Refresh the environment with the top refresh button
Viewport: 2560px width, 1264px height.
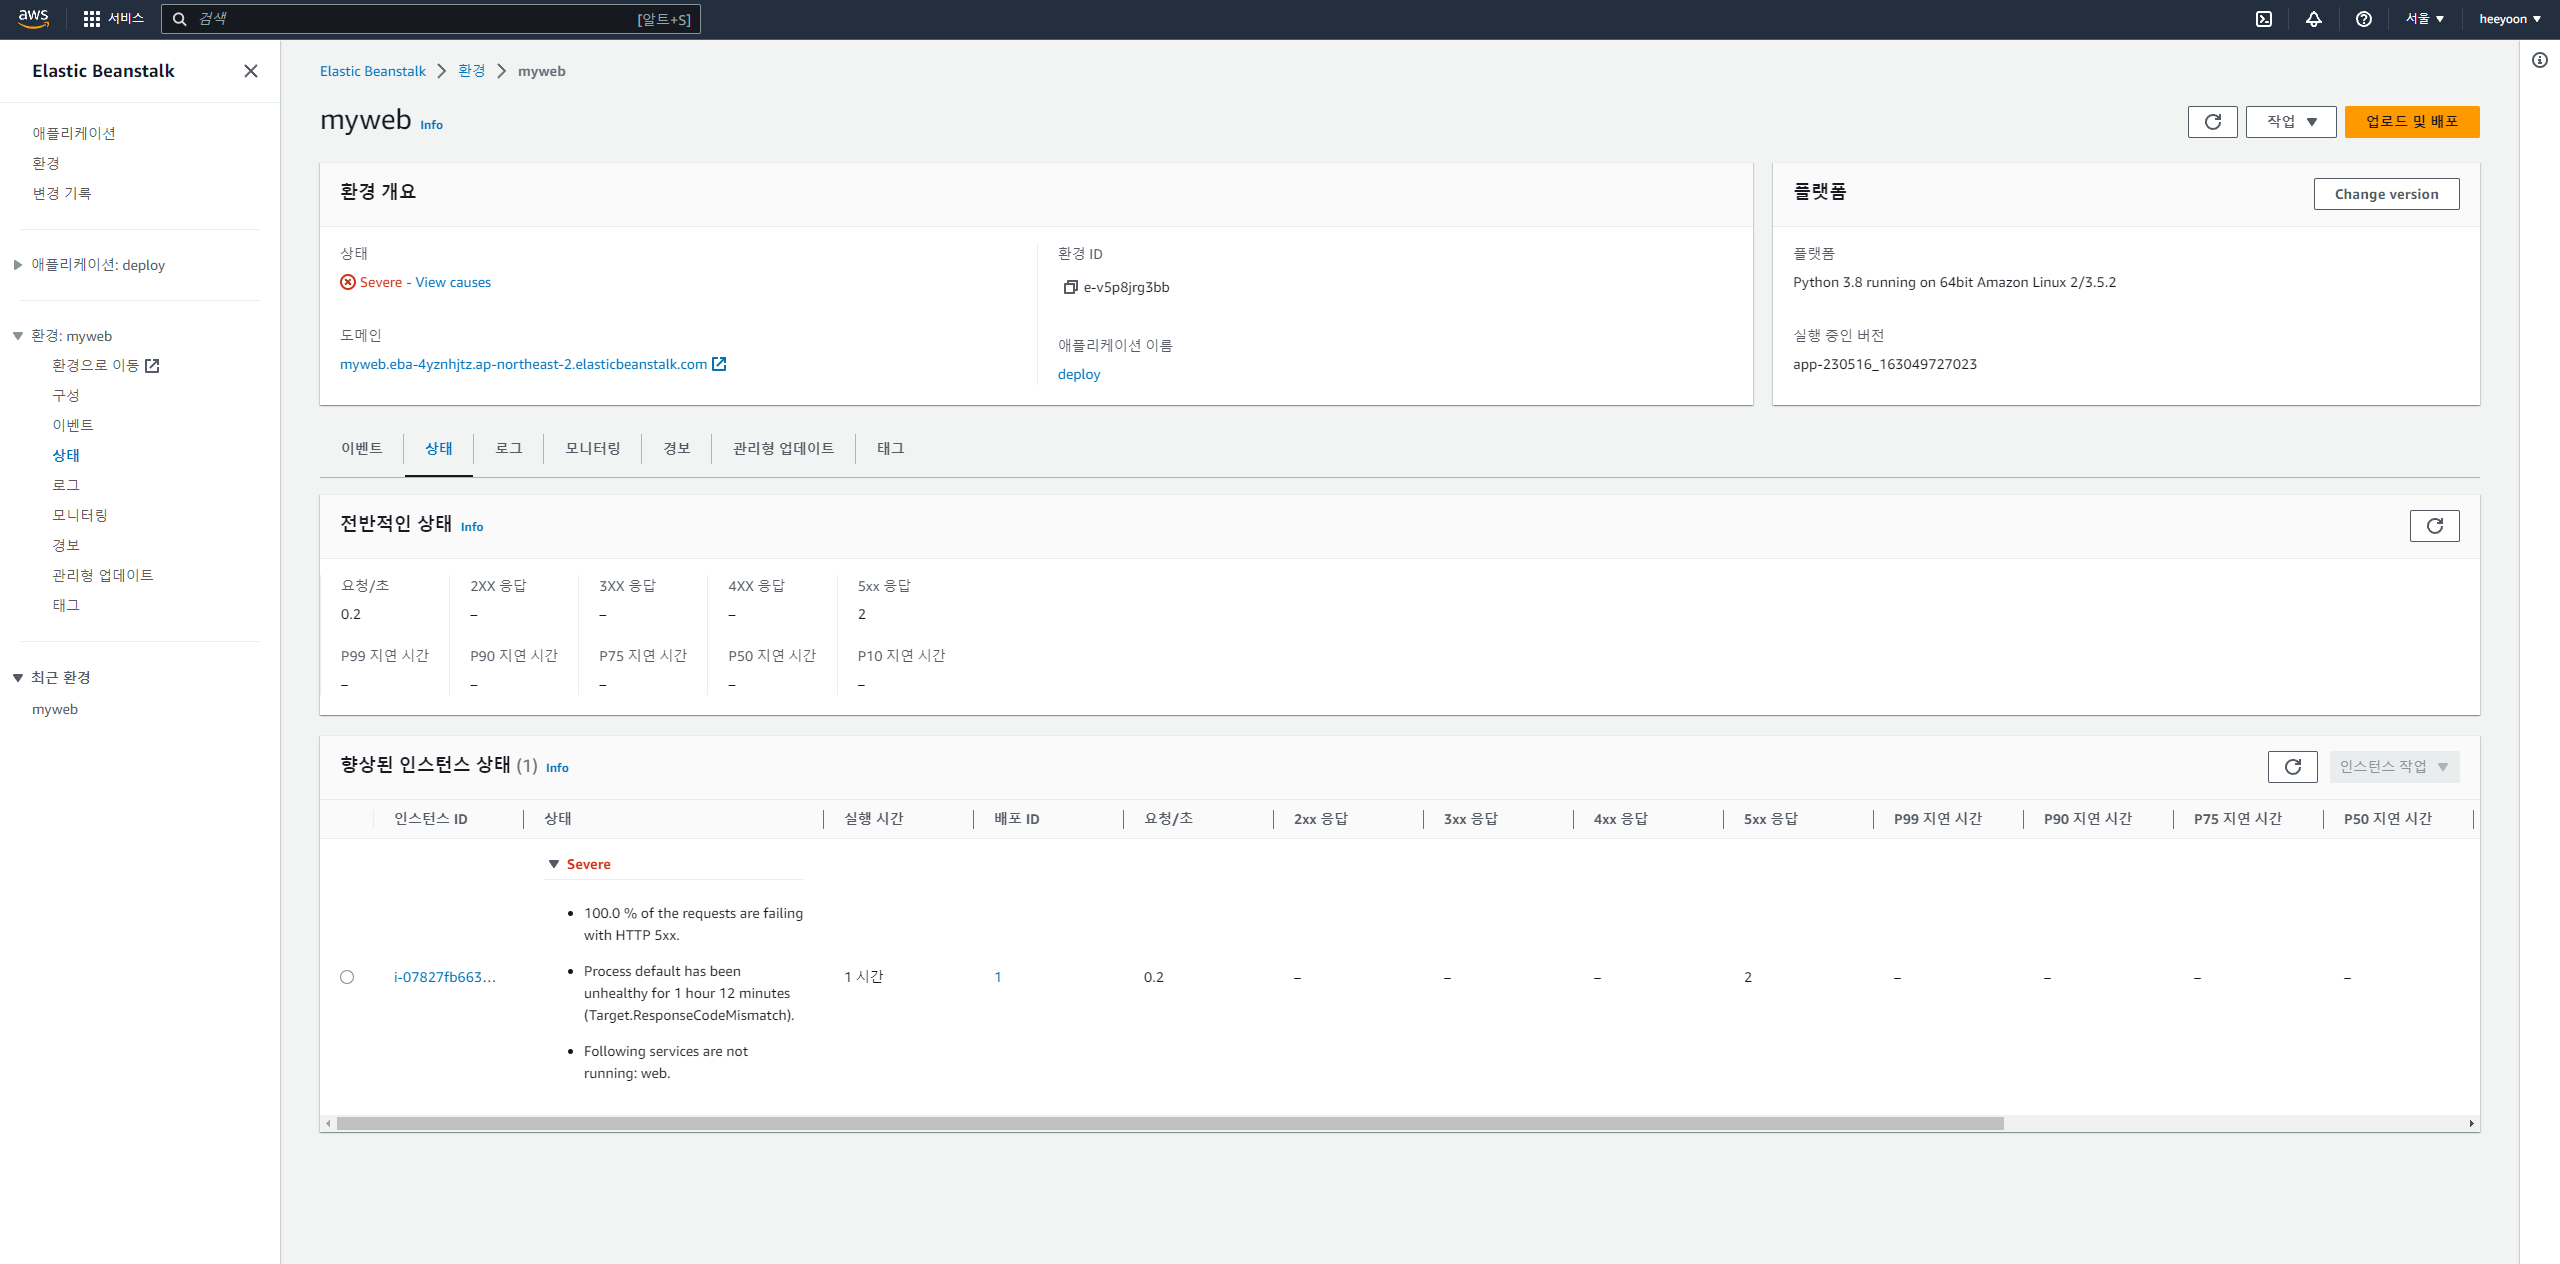point(2213,122)
